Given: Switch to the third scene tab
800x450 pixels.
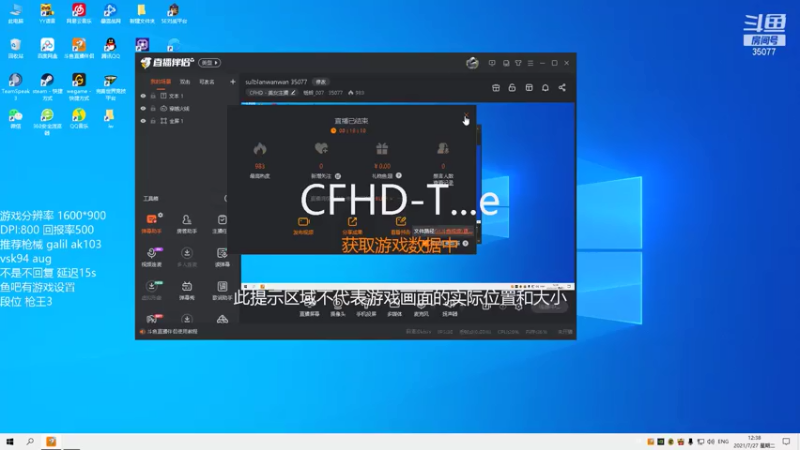Looking at the screenshot, I should coord(207,82).
